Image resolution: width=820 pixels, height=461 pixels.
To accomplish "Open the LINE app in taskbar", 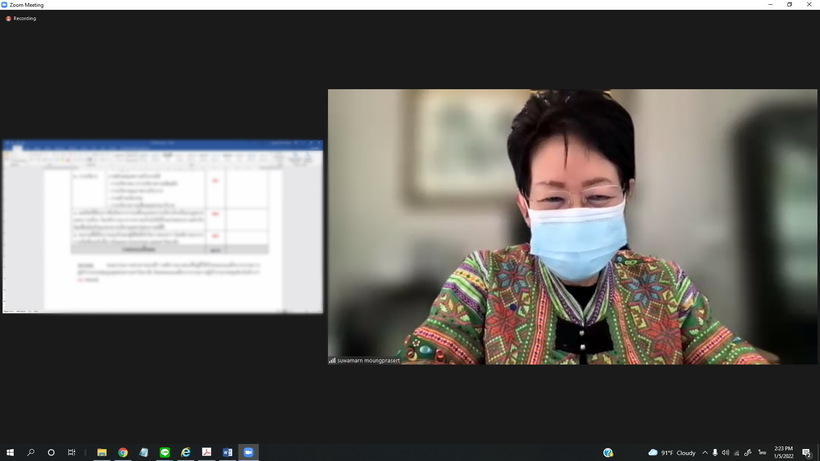I will click(x=165, y=452).
